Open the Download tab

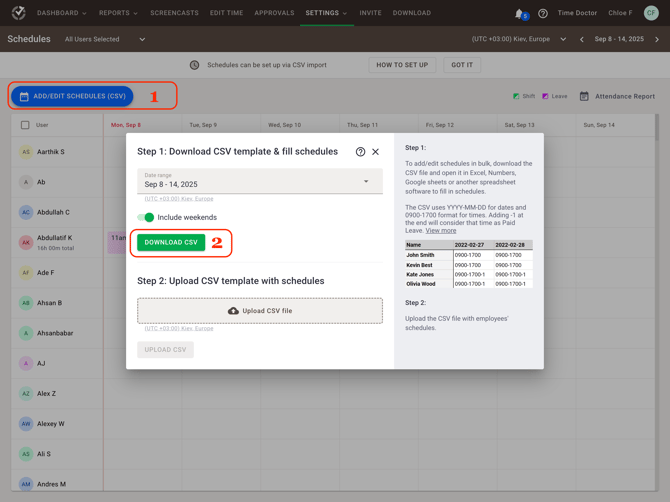click(412, 13)
